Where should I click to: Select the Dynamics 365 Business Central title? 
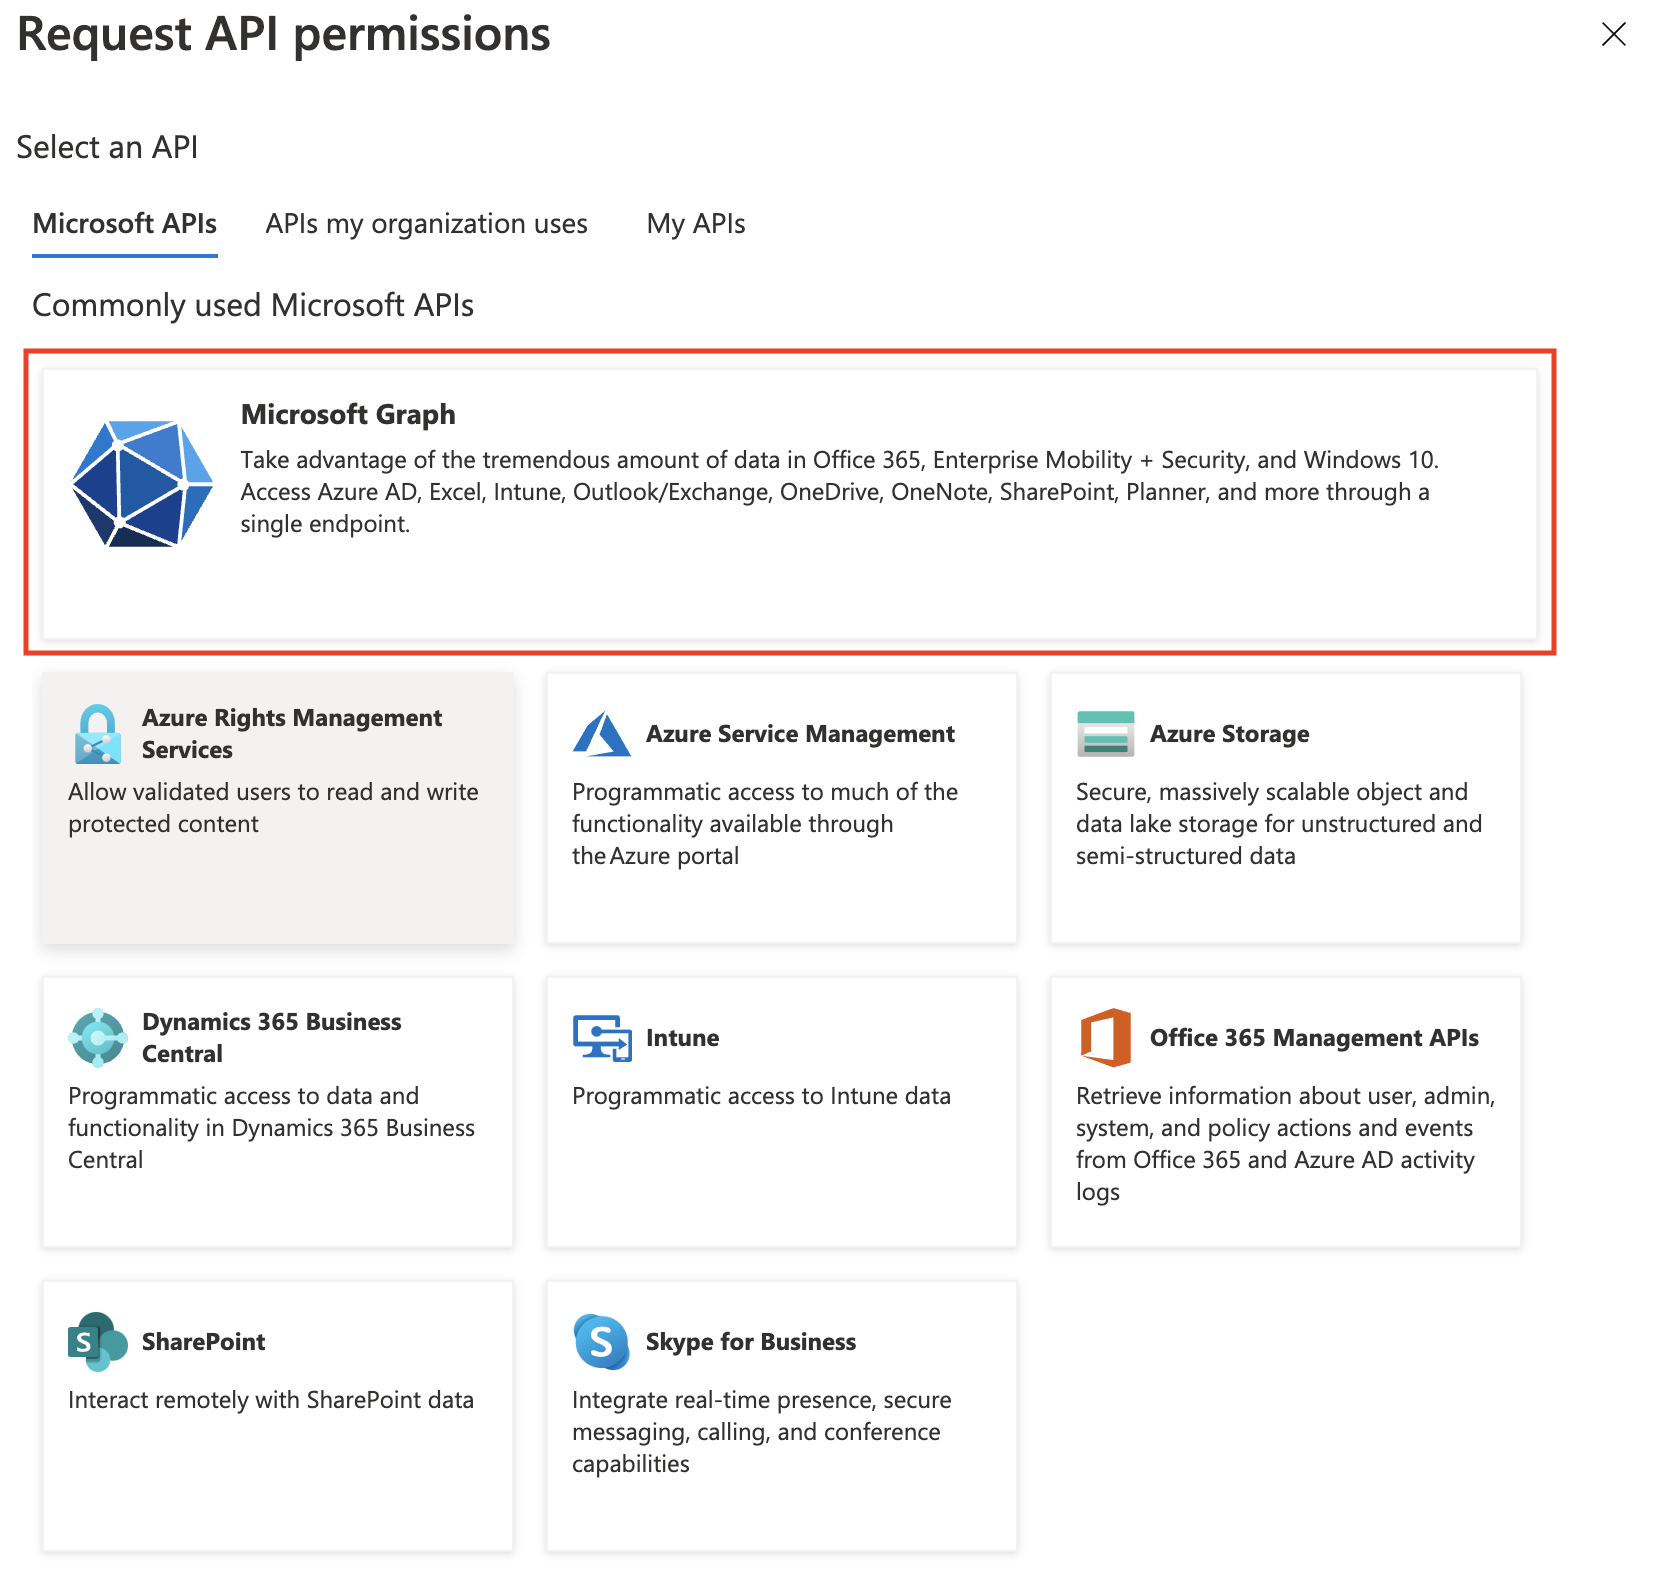(x=271, y=1038)
